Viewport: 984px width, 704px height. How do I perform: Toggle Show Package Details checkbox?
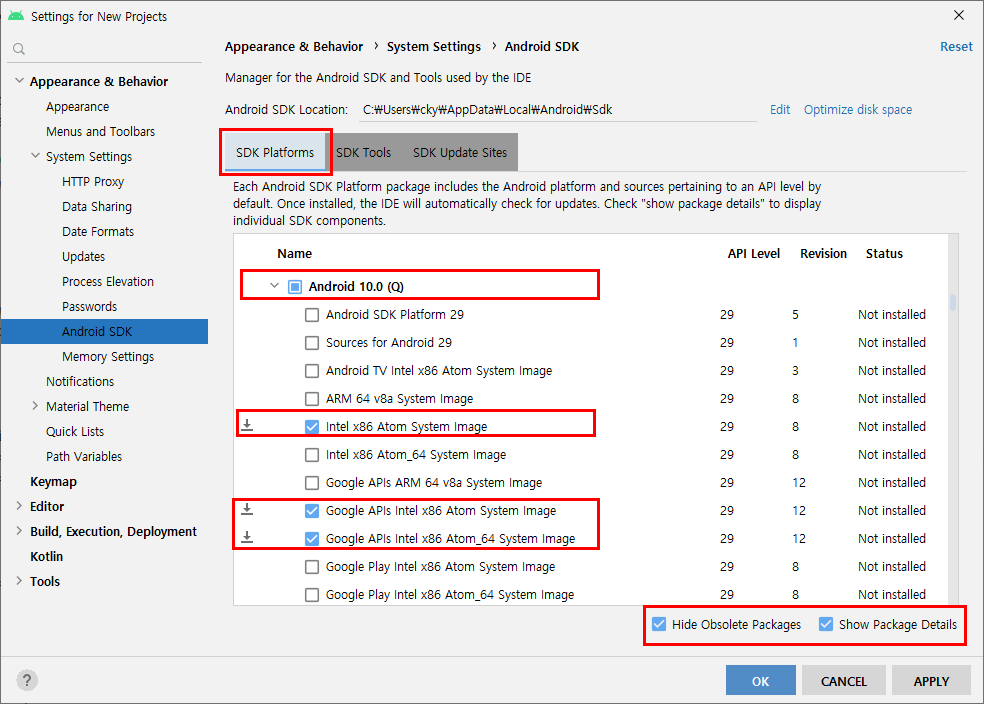[x=826, y=624]
